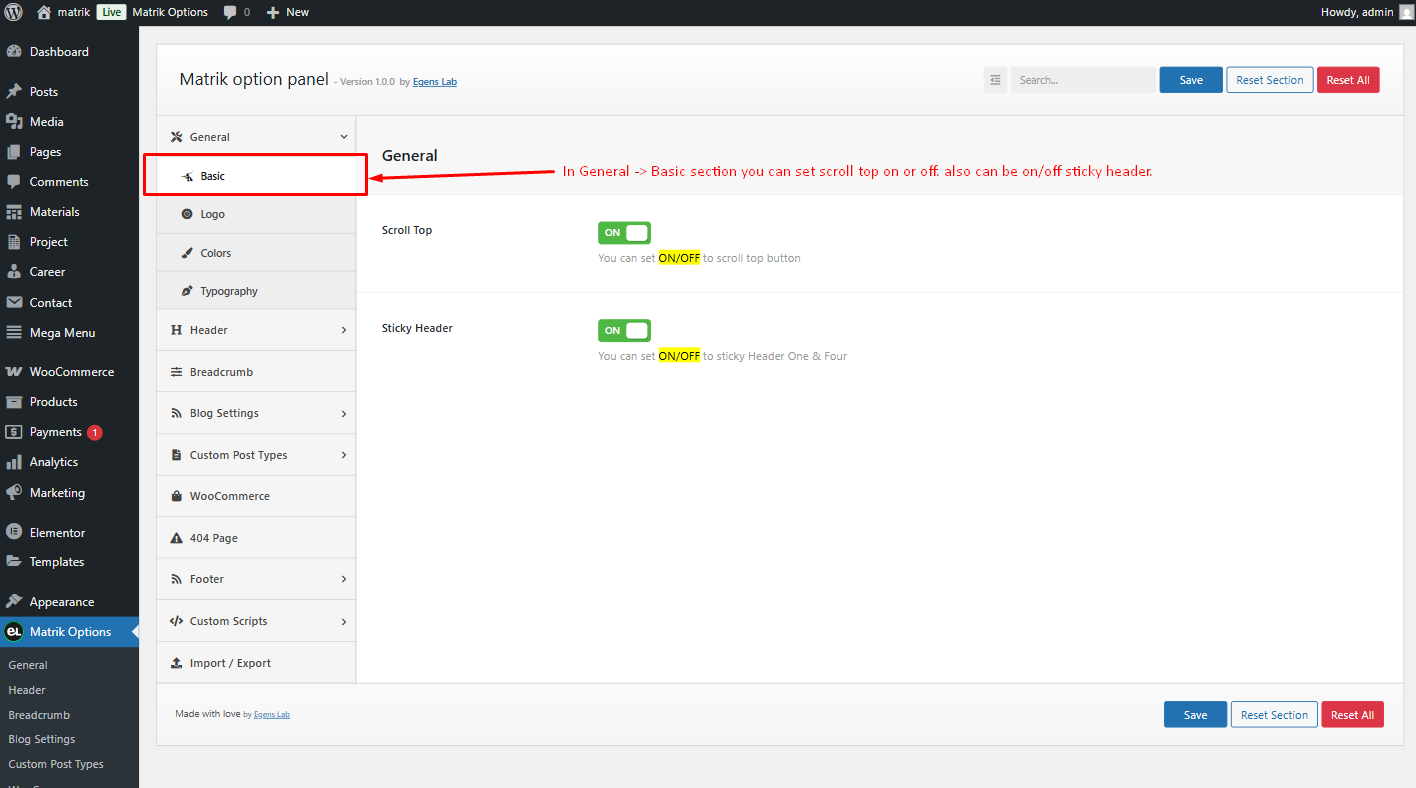Image resolution: width=1416 pixels, height=788 pixels.
Task: Click the top Save button
Action: (1191, 80)
